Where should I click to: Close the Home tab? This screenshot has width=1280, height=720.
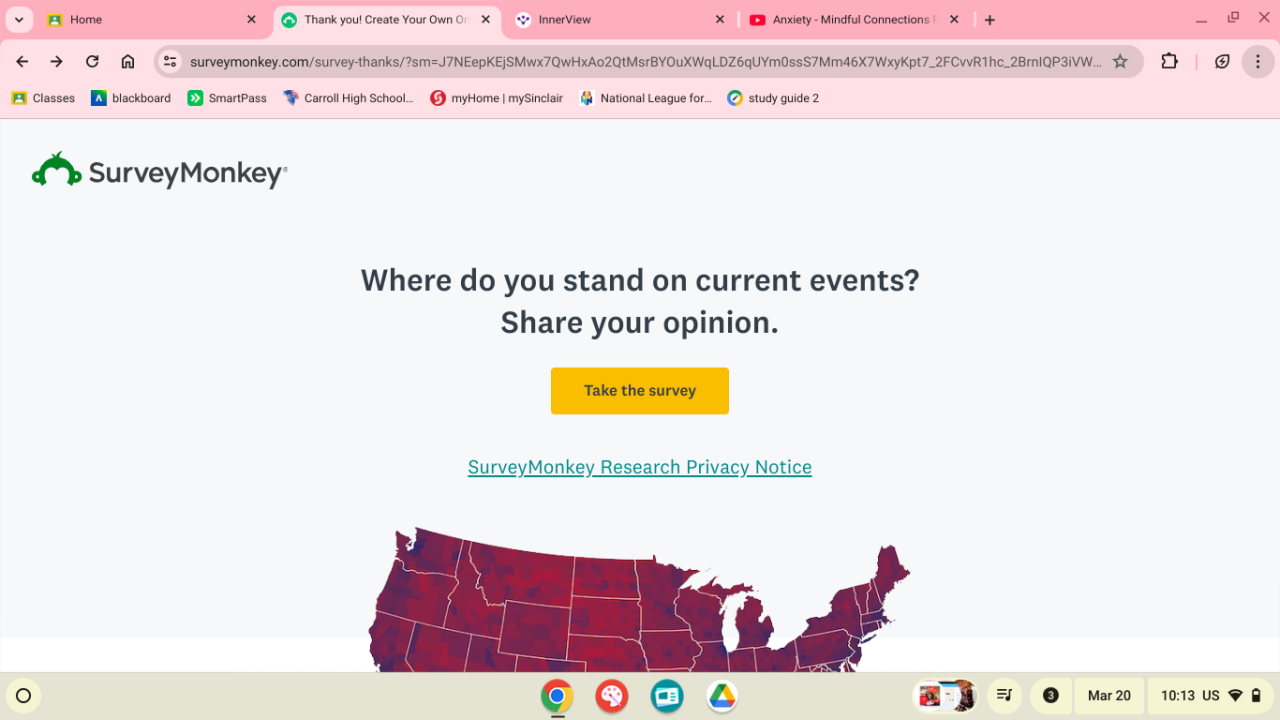pyautogui.click(x=251, y=20)
